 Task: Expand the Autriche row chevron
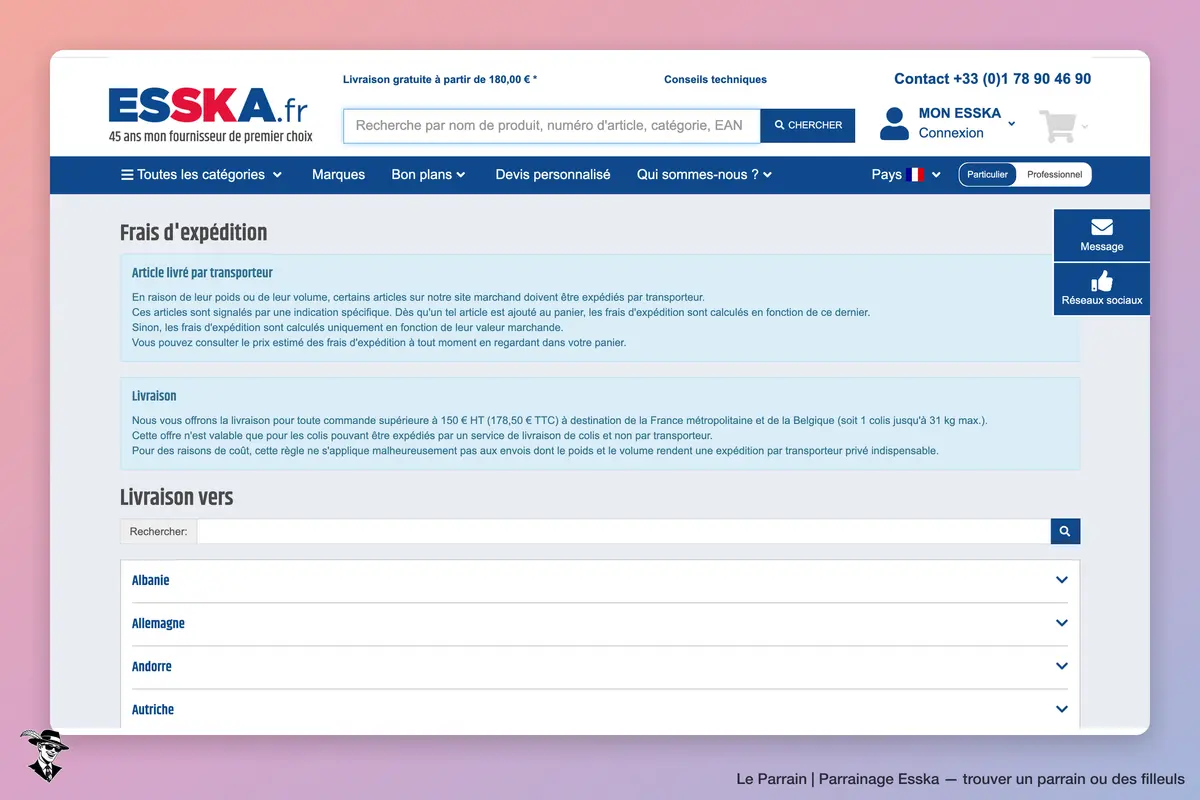1062,709
